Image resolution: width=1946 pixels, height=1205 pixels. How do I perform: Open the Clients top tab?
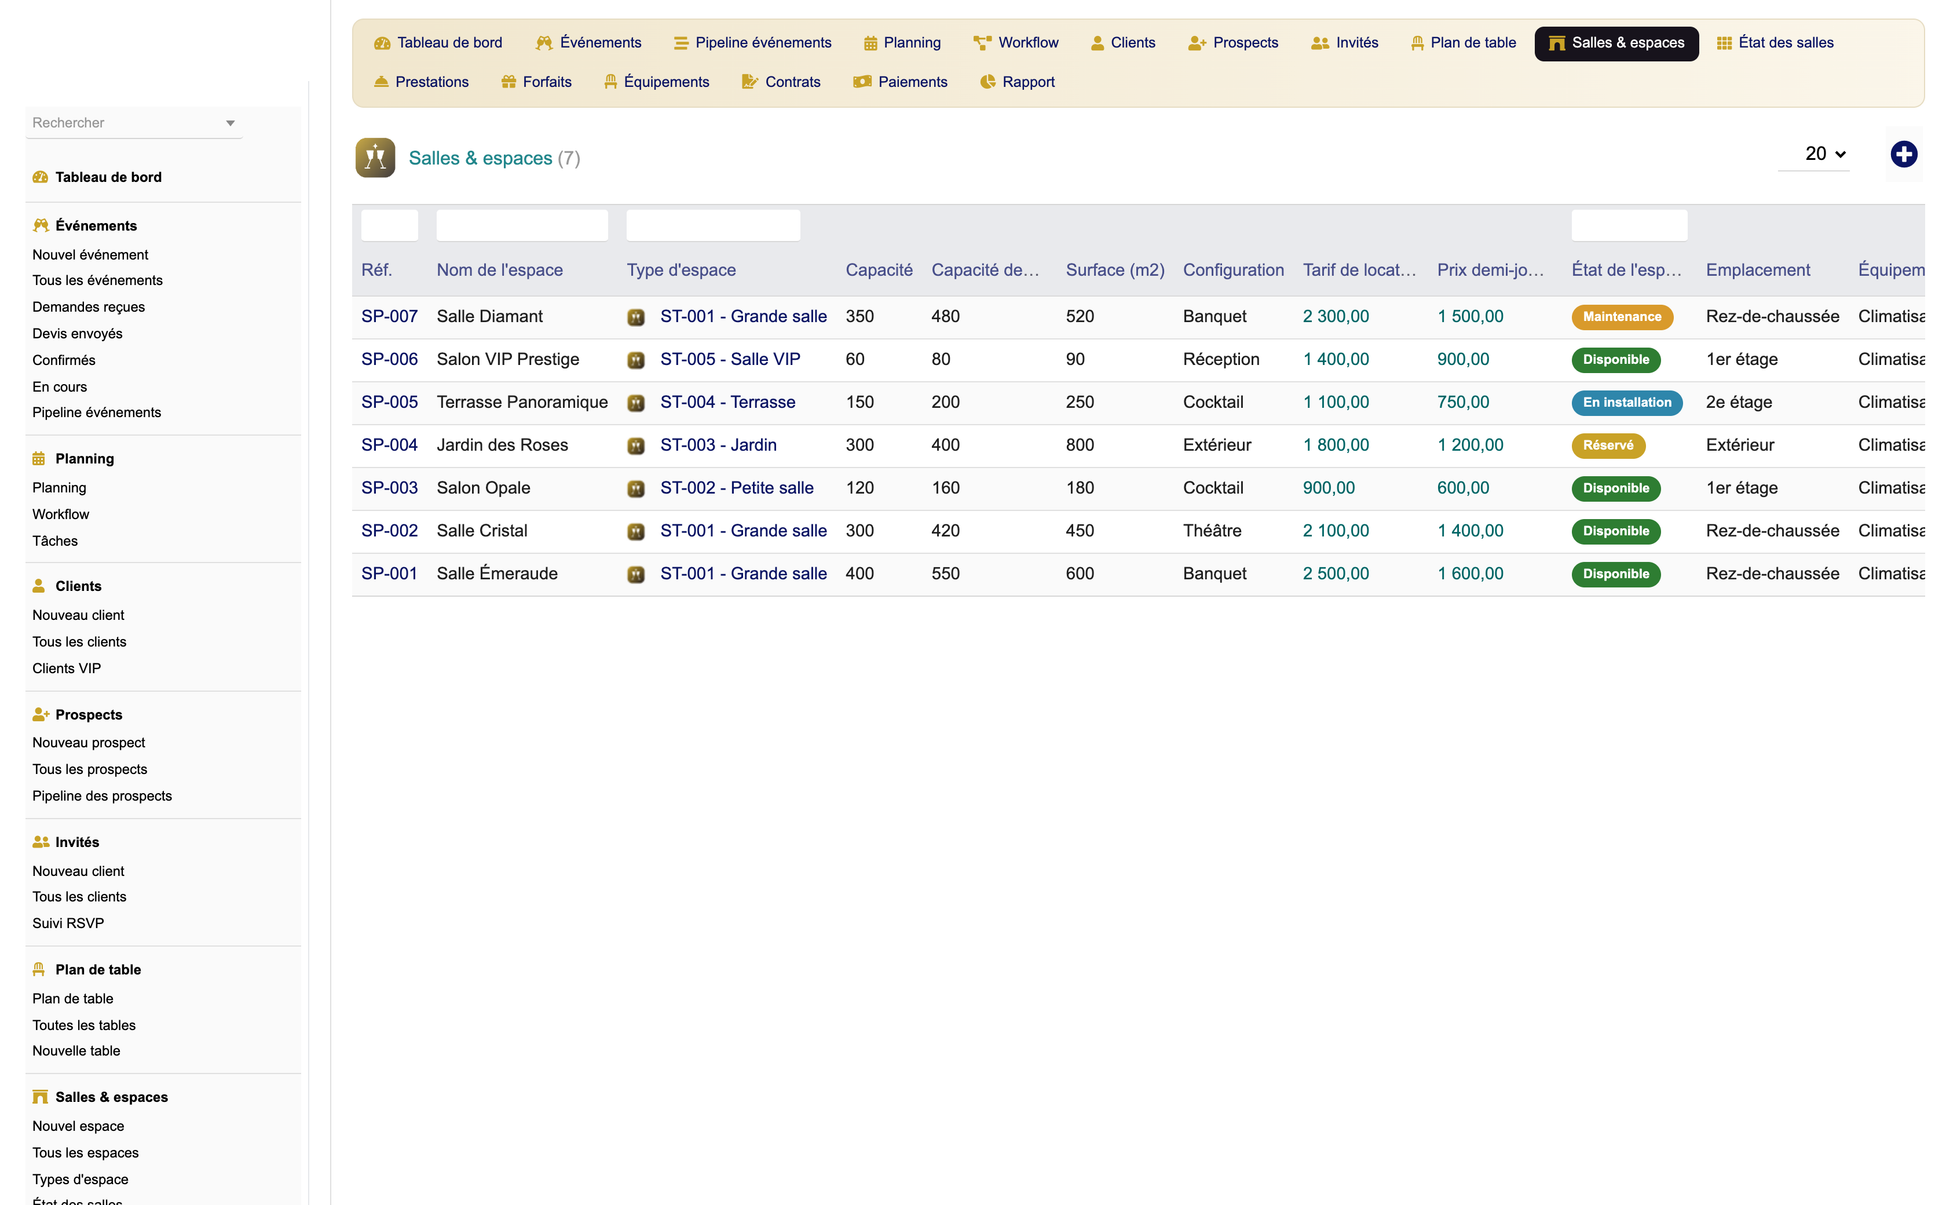(1123, 43)
